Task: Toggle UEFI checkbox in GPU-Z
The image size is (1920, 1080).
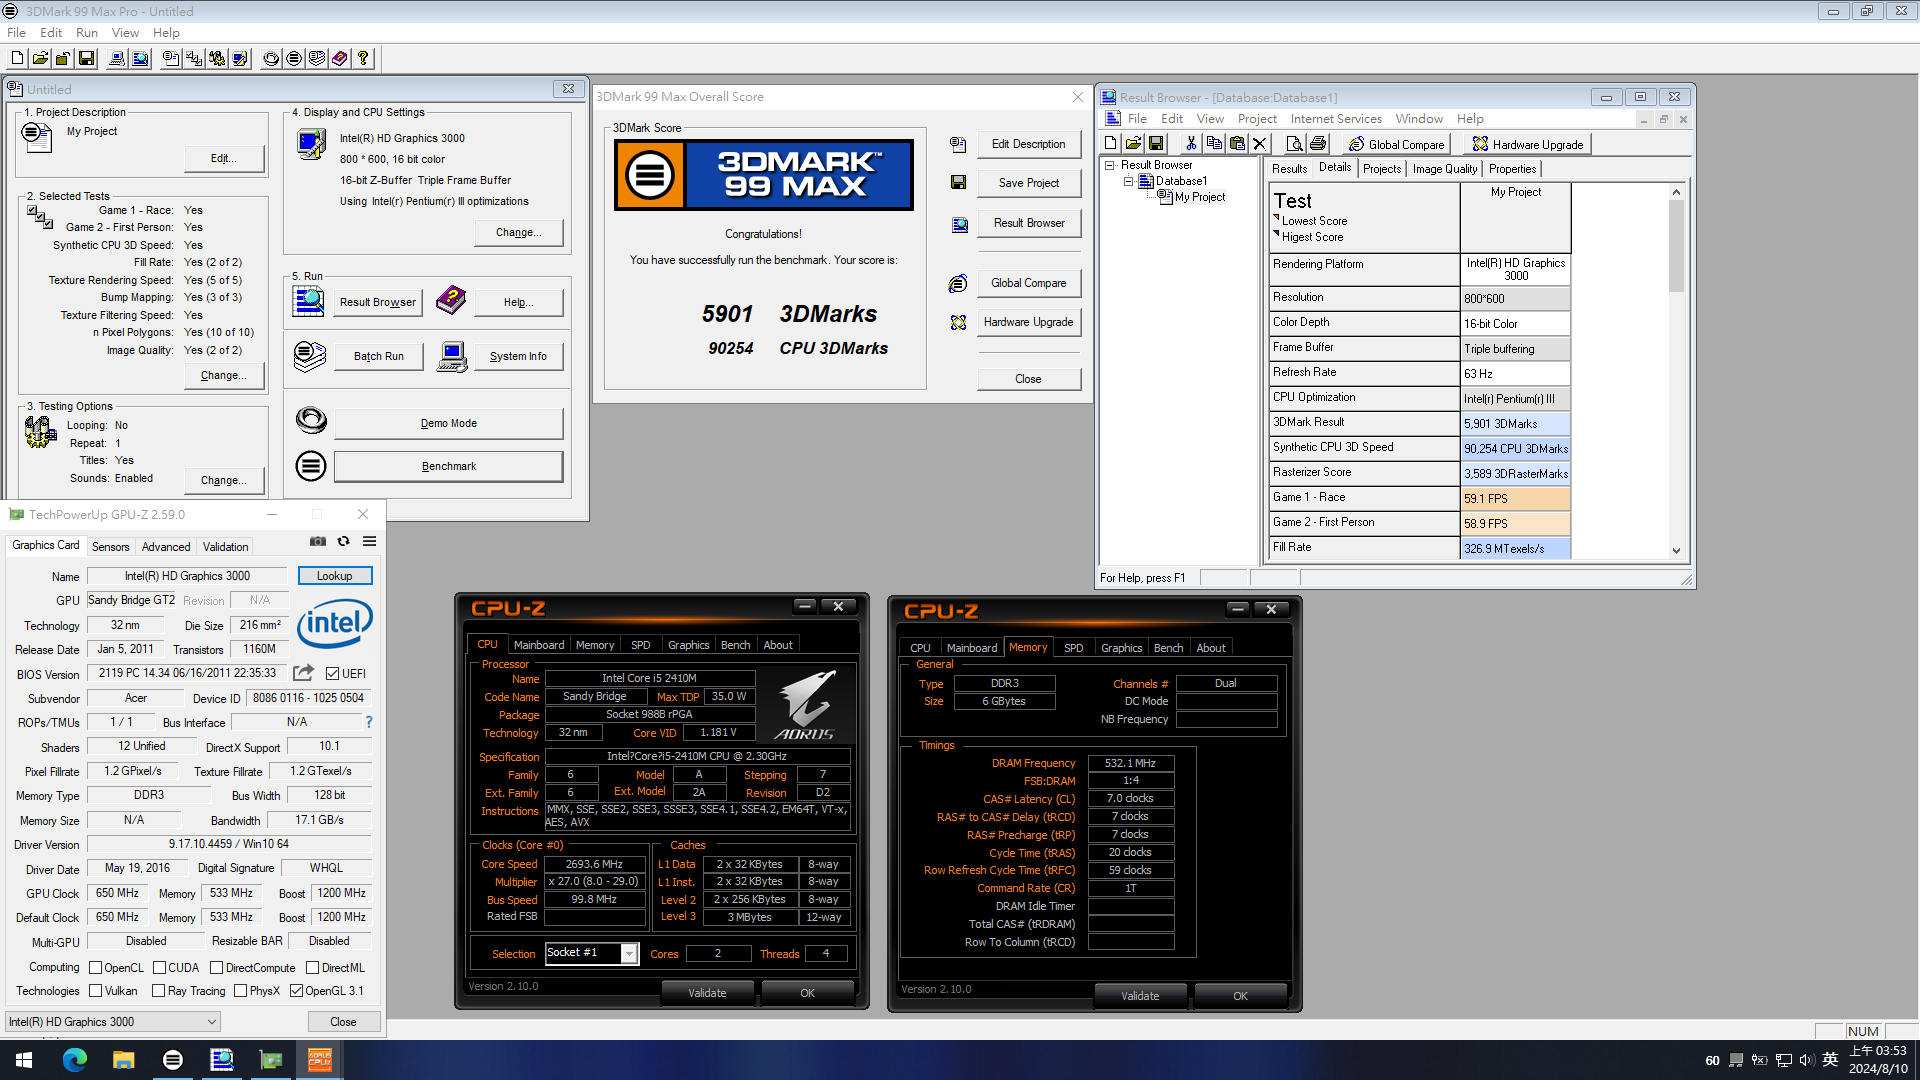Action: click(x=332, y=673)
